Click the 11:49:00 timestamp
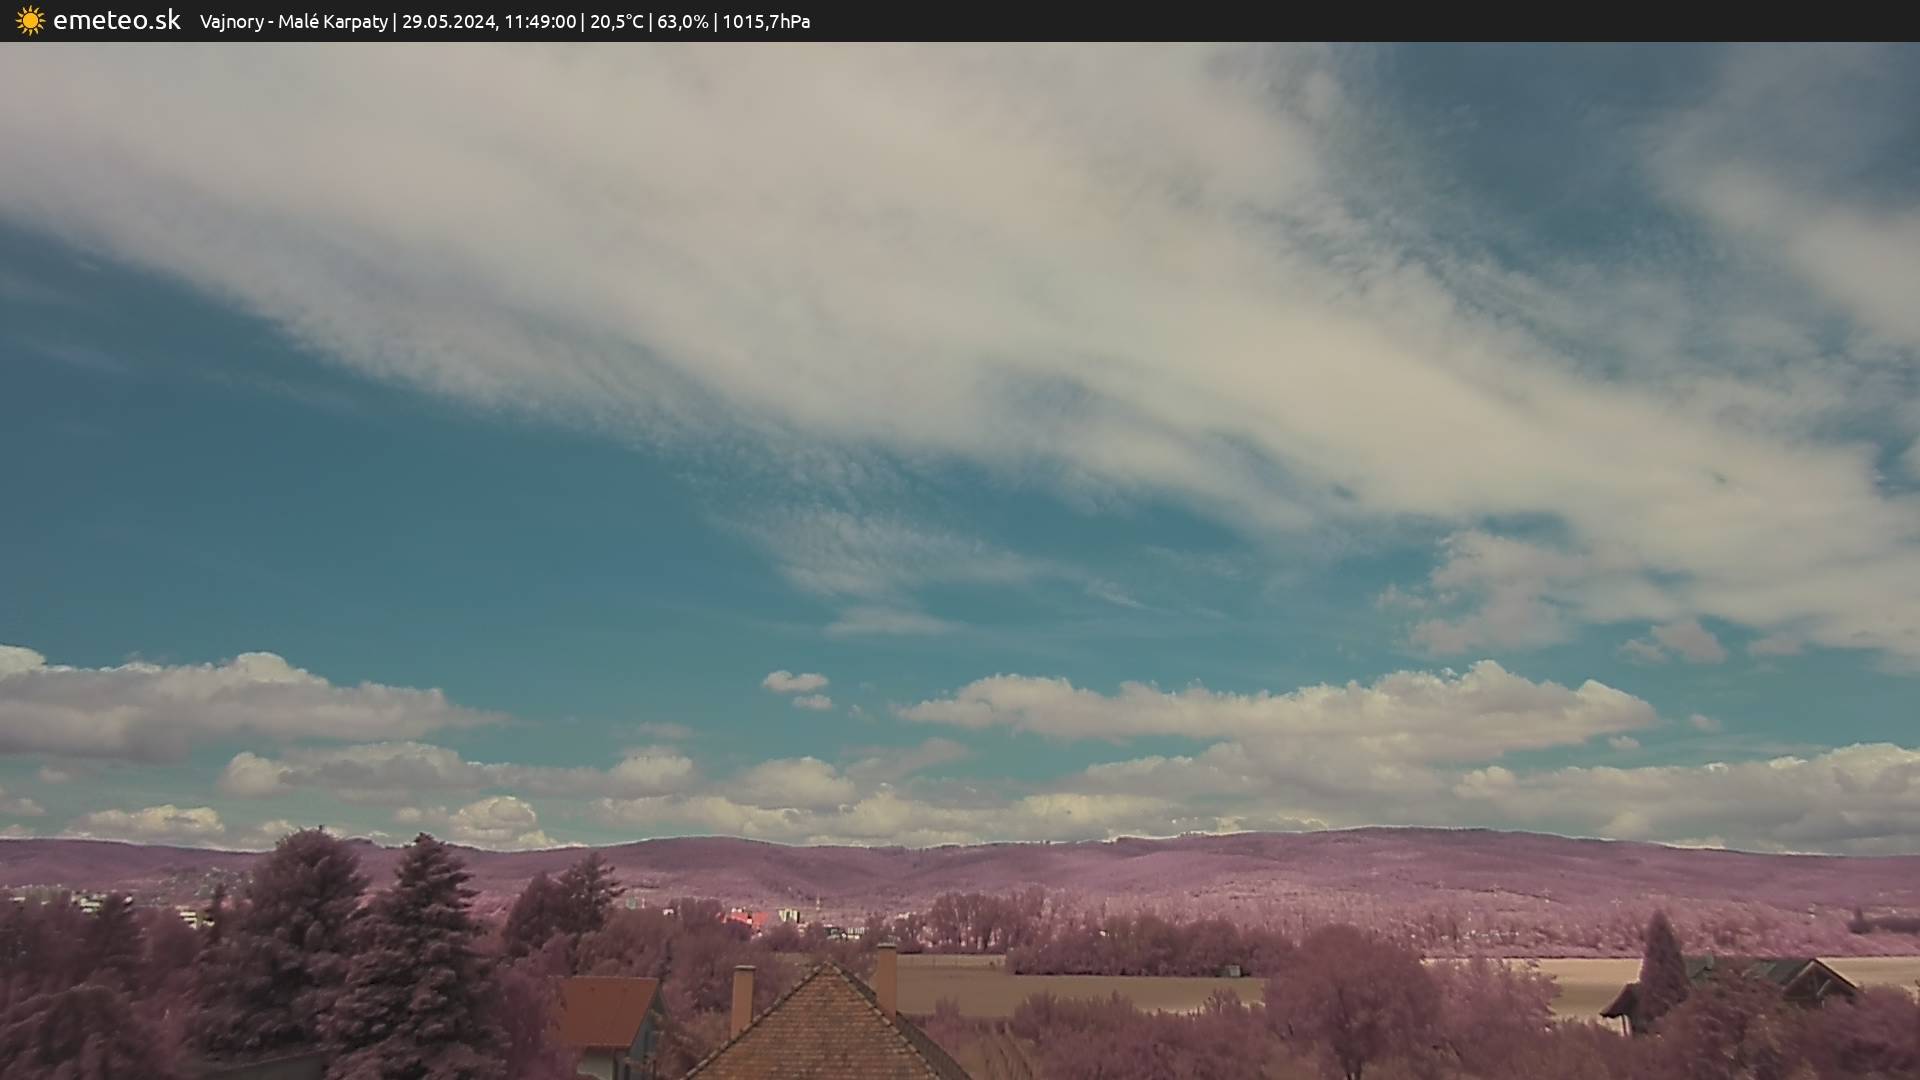This screenshot has height=1080, width=1920. [x=540, y=21]
